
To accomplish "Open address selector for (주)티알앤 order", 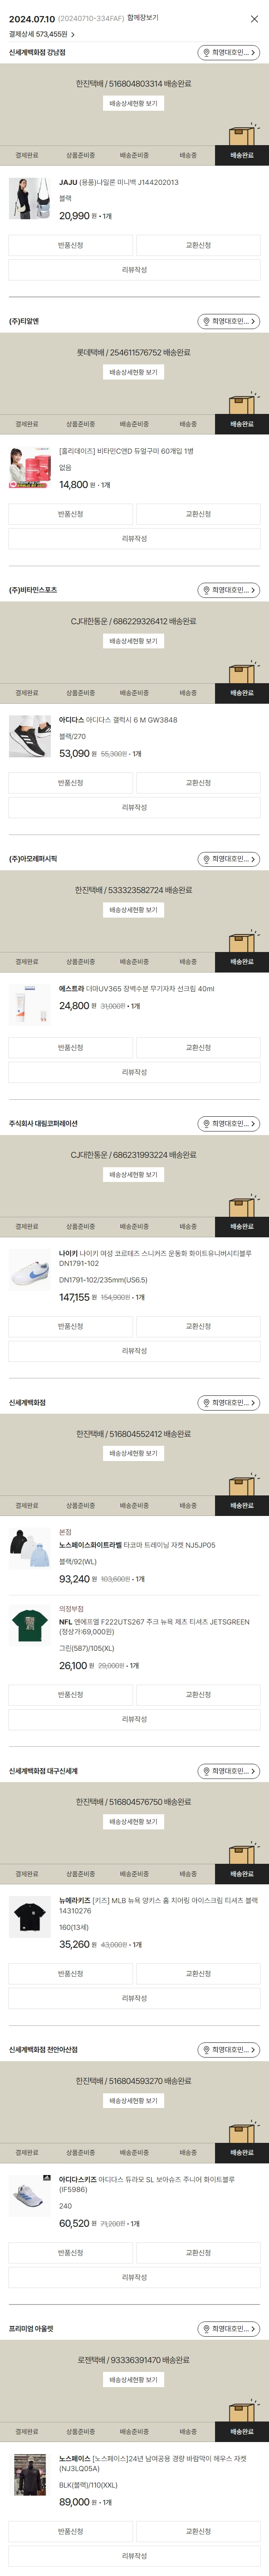I will click(229, 322).
